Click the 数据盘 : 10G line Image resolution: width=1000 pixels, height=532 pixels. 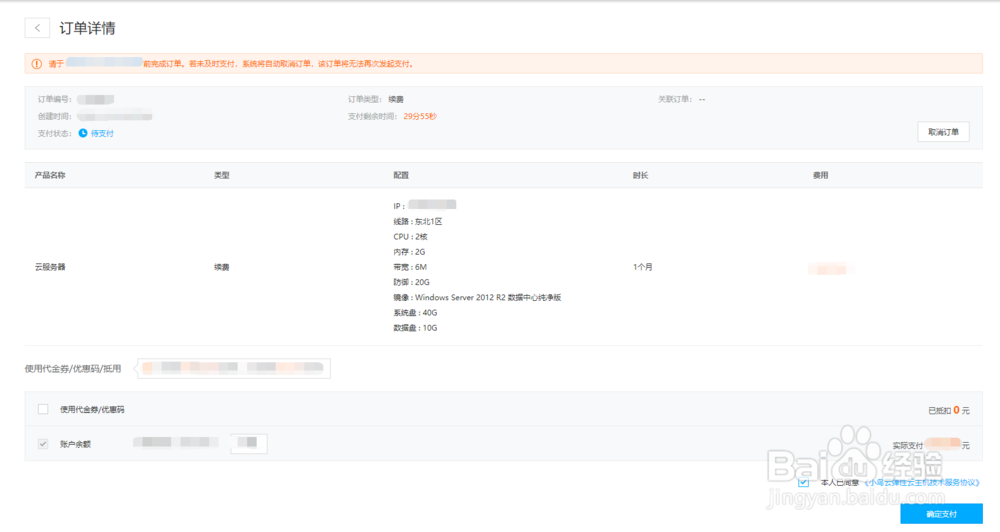(415, 328)
